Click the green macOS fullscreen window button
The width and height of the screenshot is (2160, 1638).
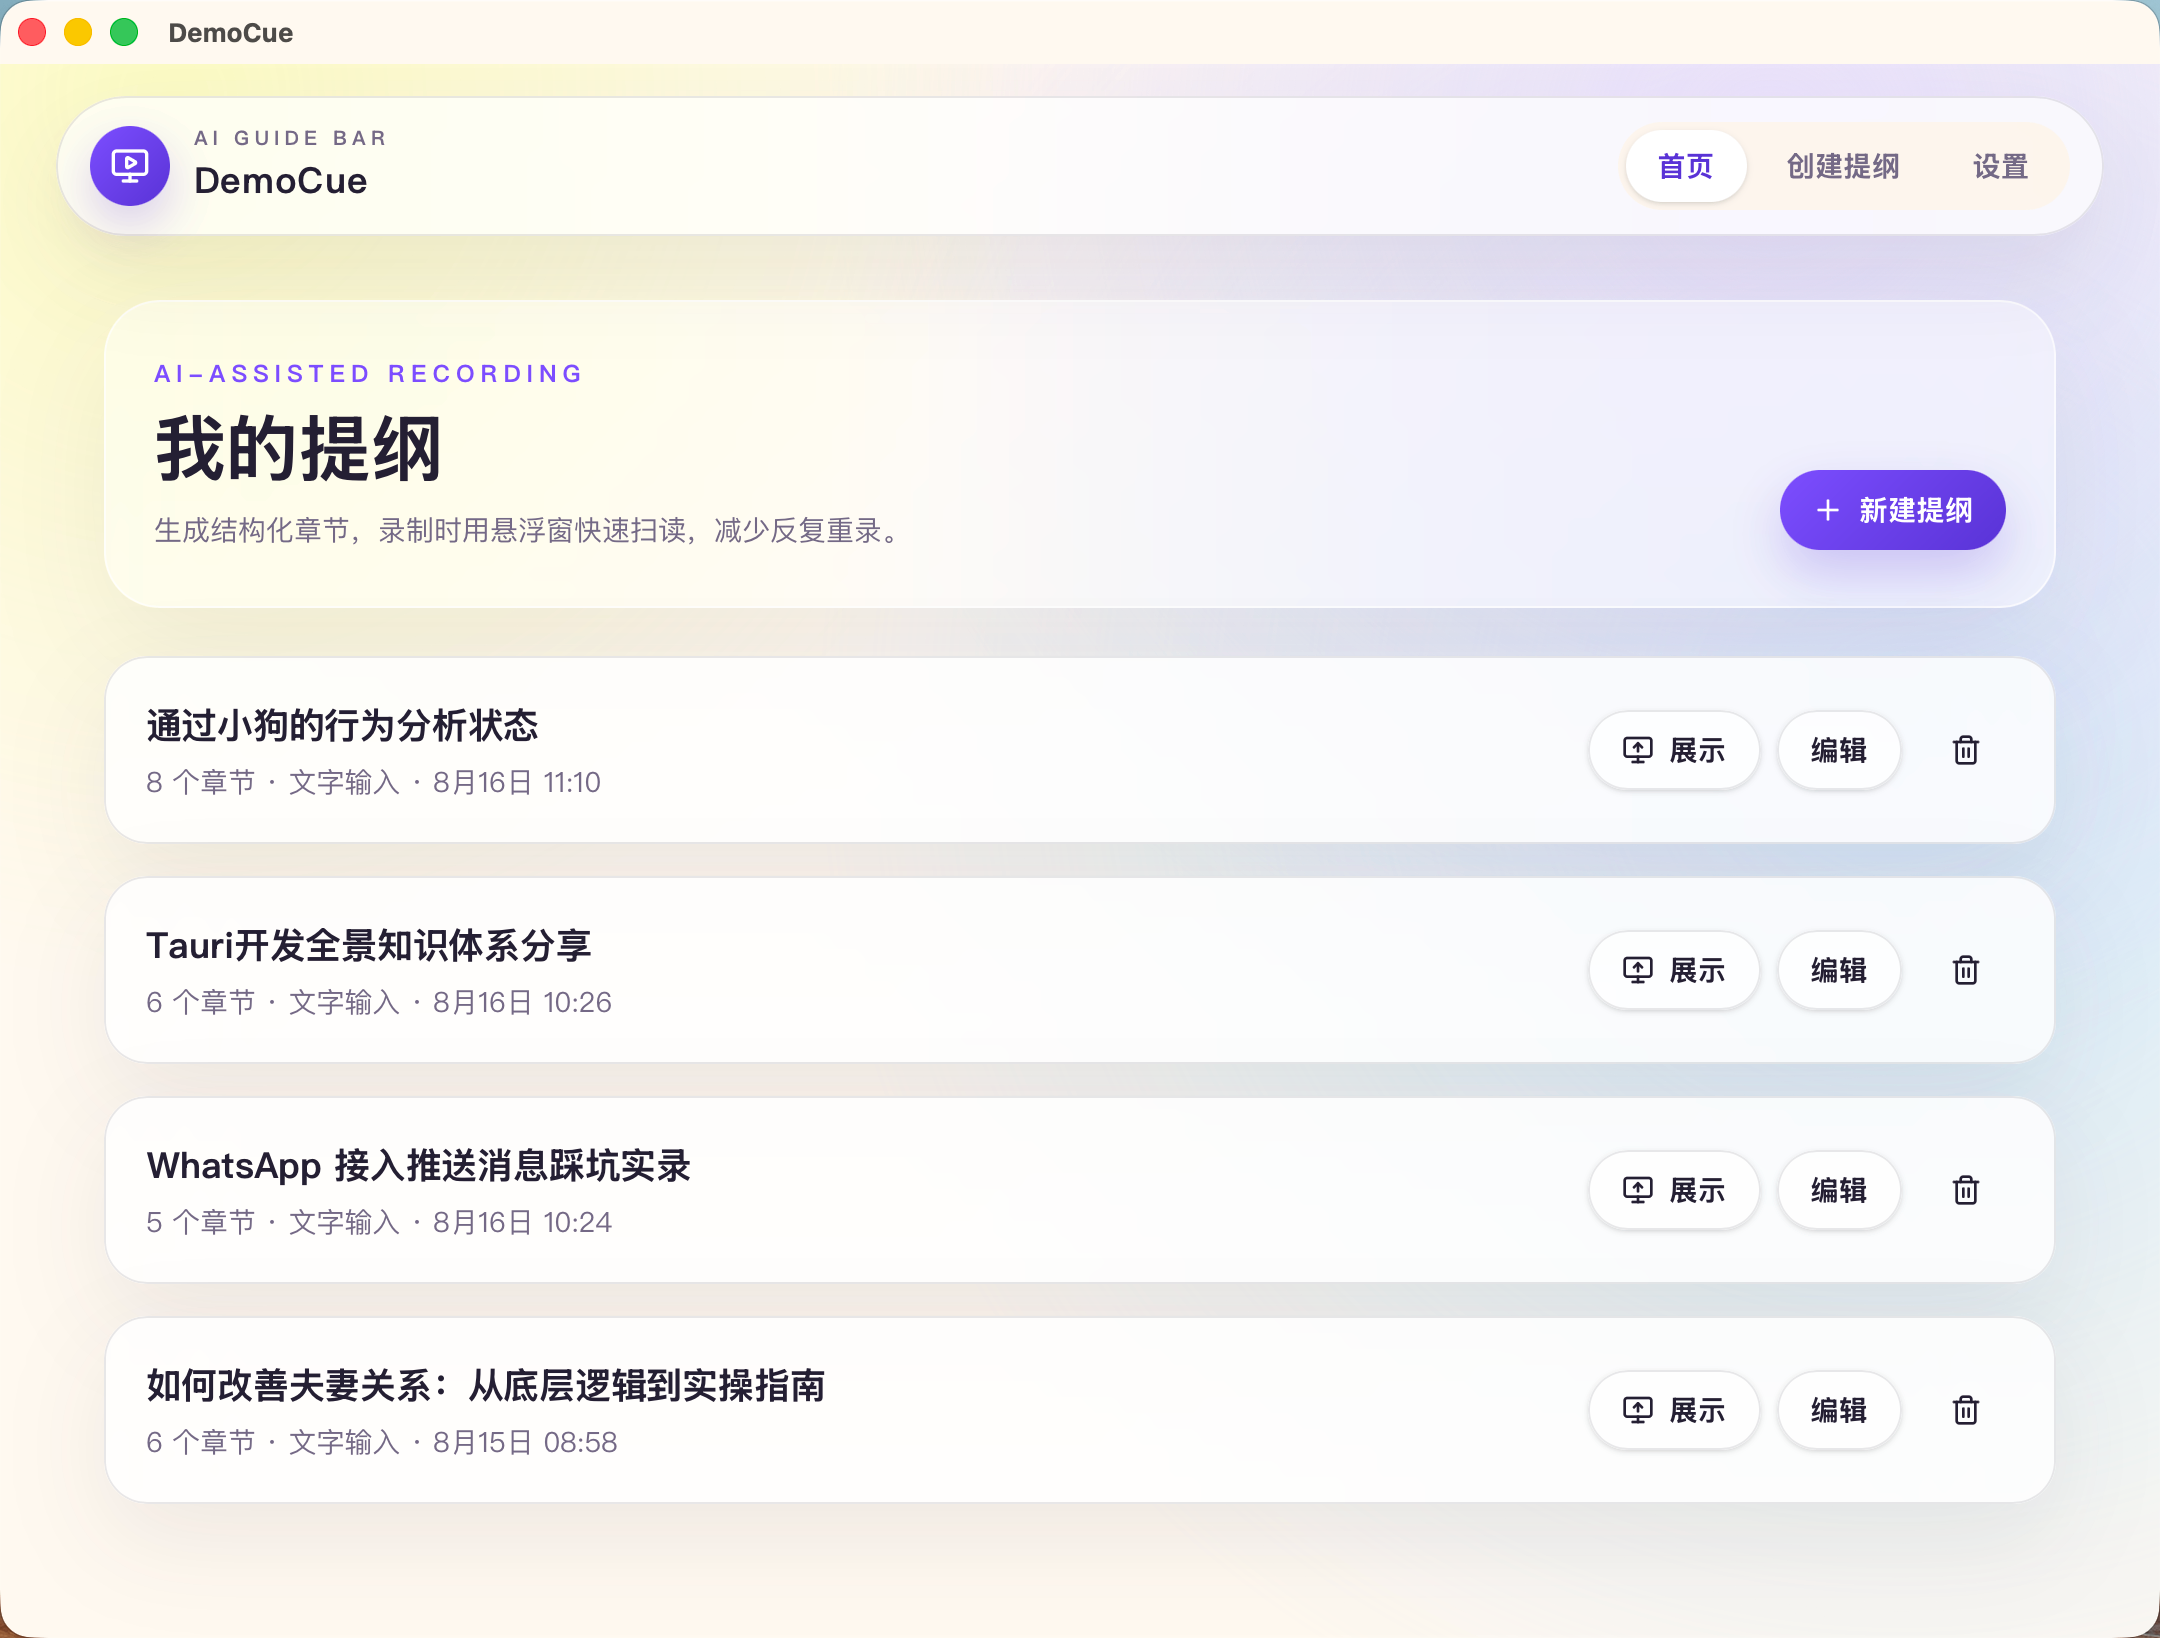pyautogui.click(x=124, y=32)
